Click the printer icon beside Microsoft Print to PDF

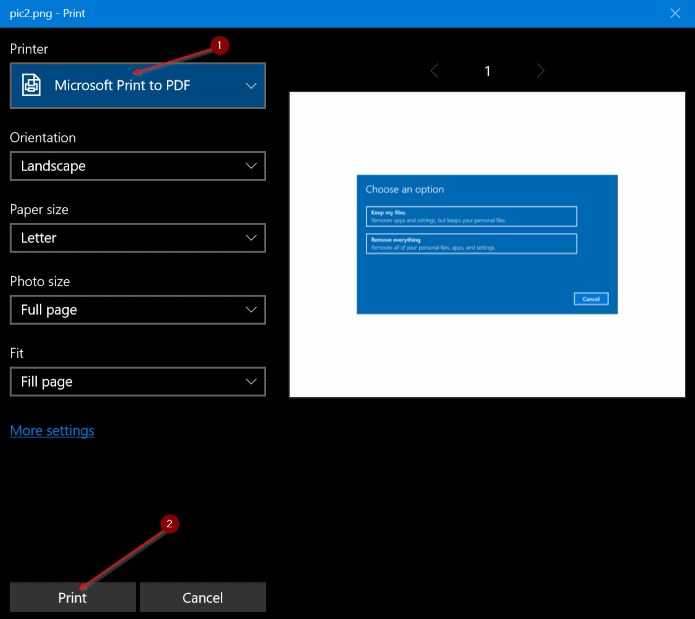tap(31, 86)
